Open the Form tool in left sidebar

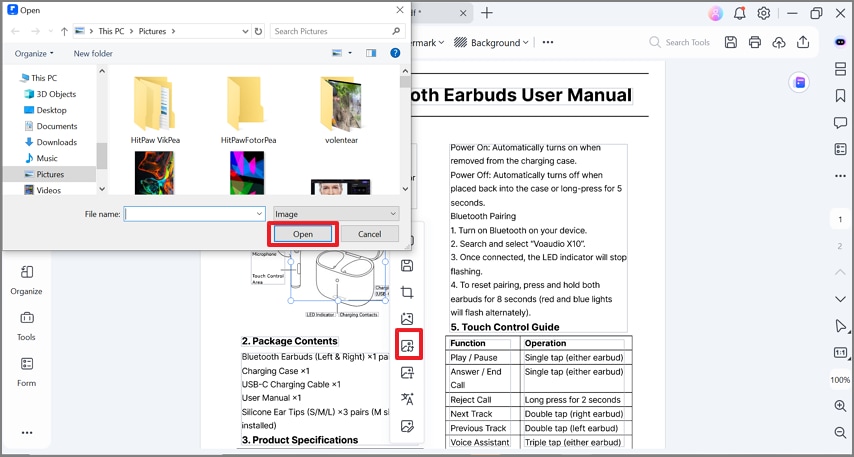(x=26, y=372)
